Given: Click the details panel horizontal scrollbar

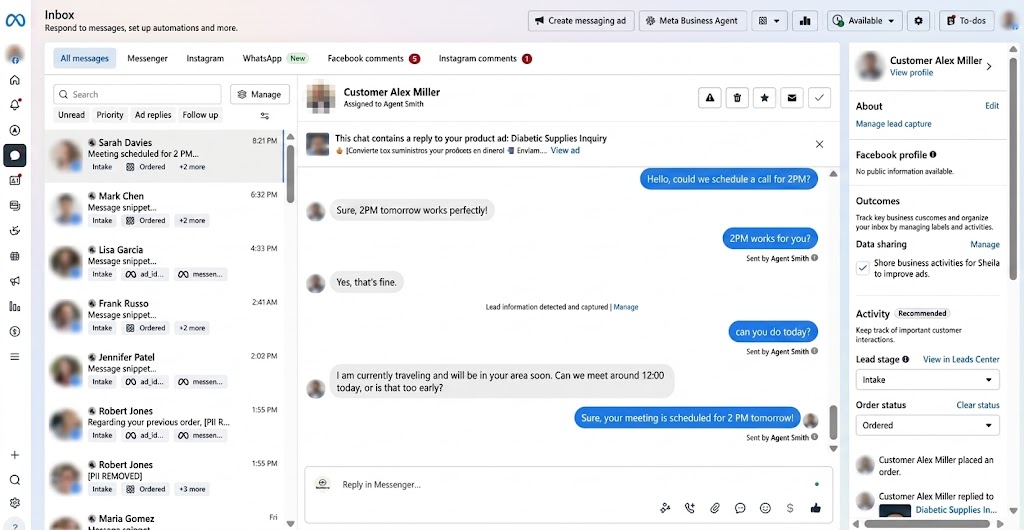Looking at the screenshot, I should click(927, 523).
